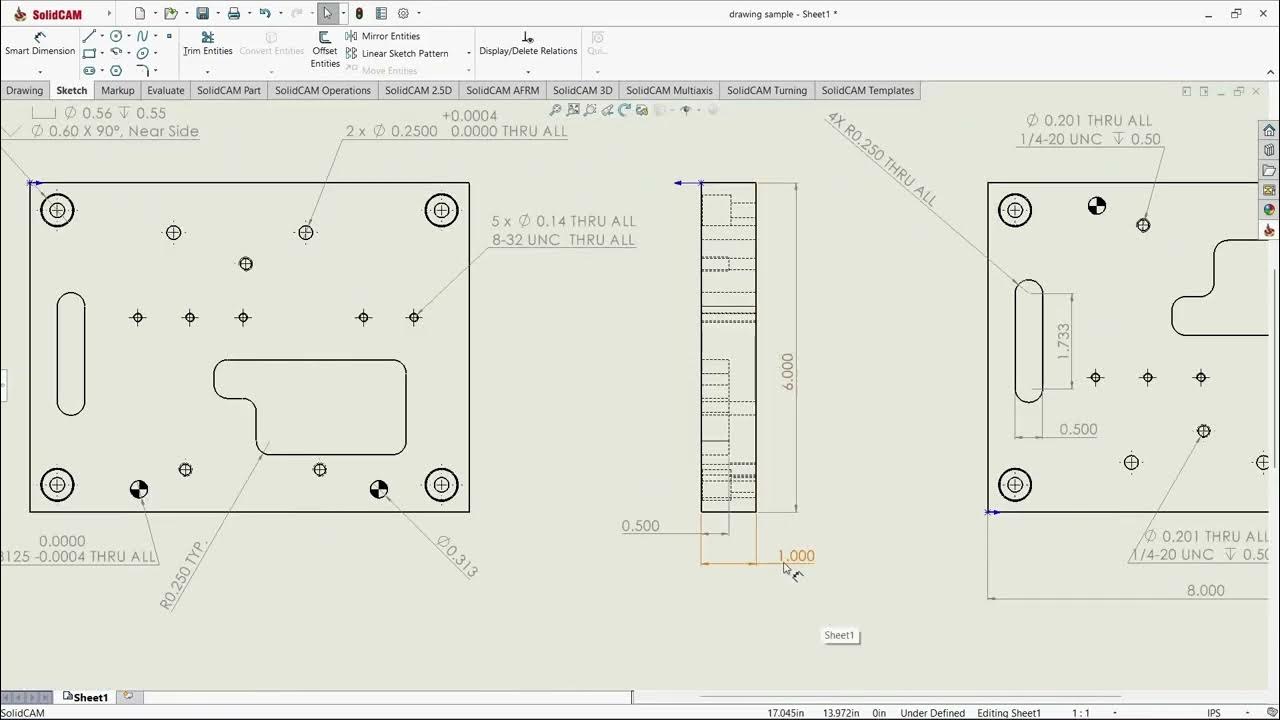This screenshot has height=720, width=1280.
Task: Select the Spline sketch tool
Action: (x=142, y=36)
